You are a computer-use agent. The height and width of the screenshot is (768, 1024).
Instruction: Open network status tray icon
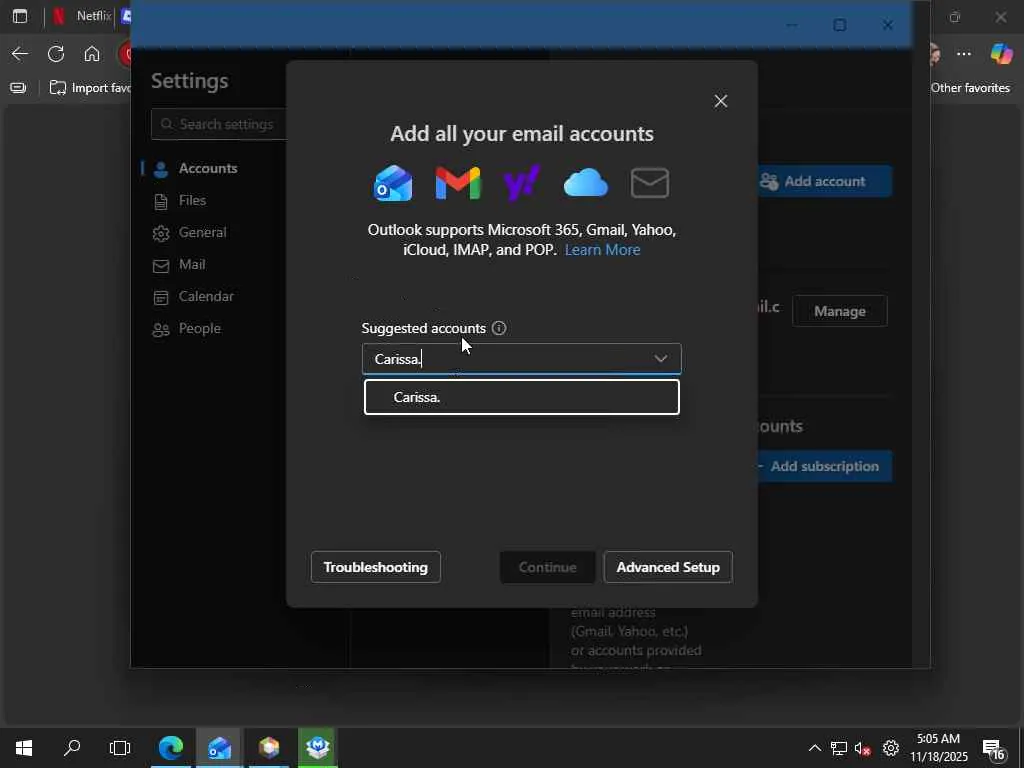pyautogui.click(x=839, y=748)
